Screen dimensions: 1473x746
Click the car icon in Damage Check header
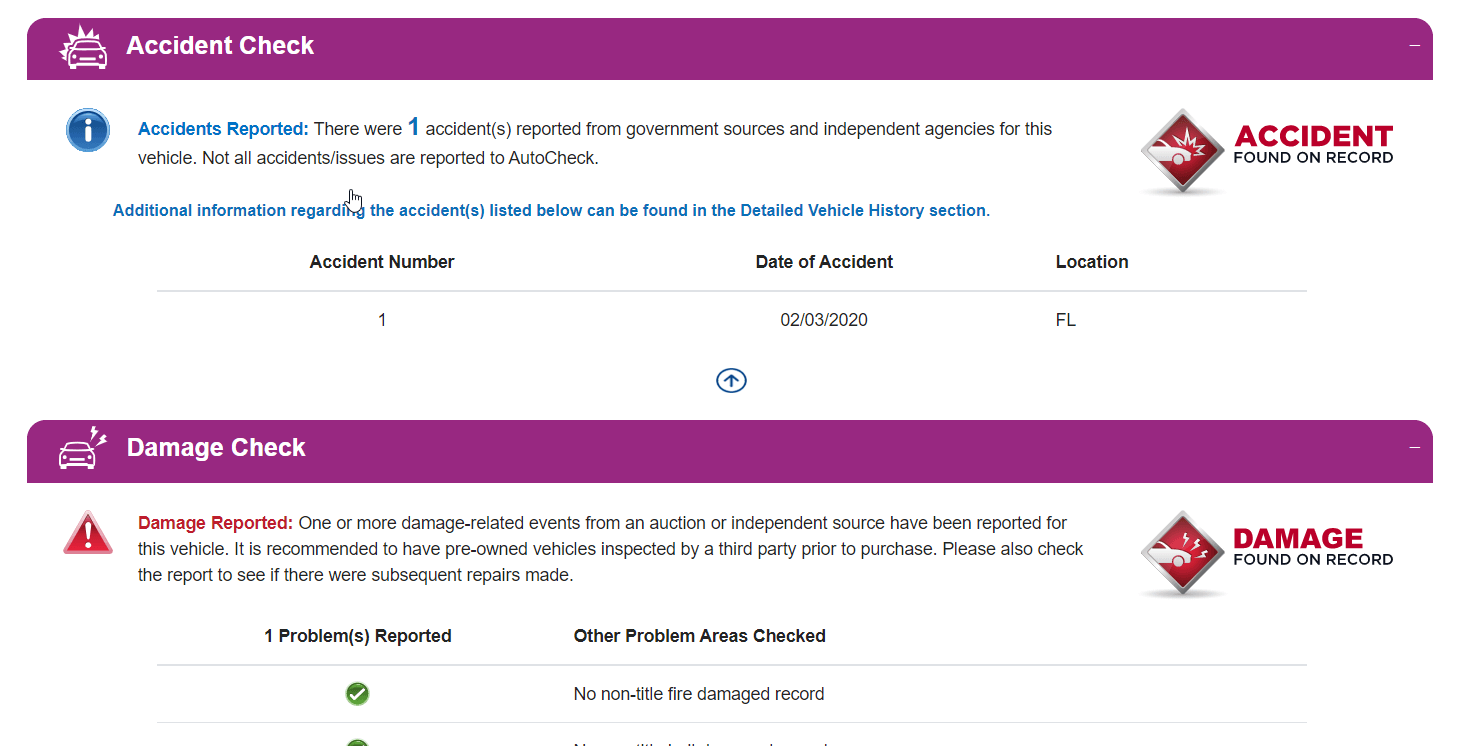tap(83, 449)
